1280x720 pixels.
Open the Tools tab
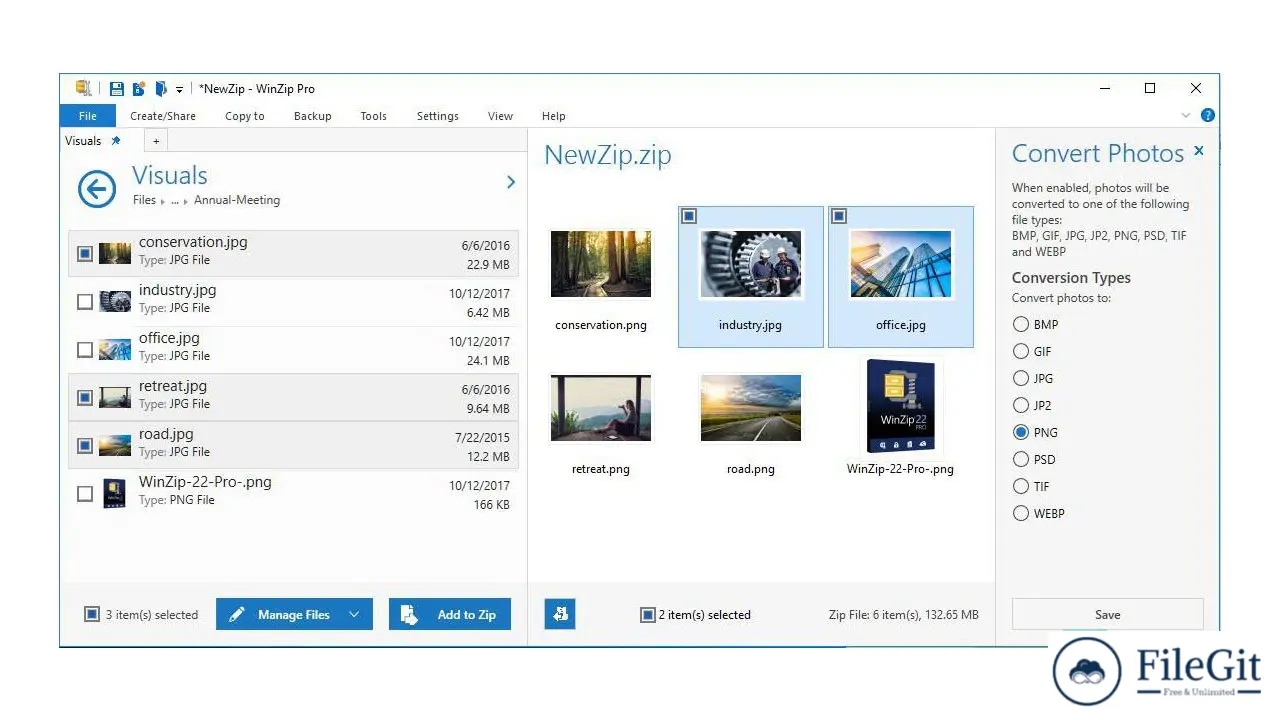374,116
